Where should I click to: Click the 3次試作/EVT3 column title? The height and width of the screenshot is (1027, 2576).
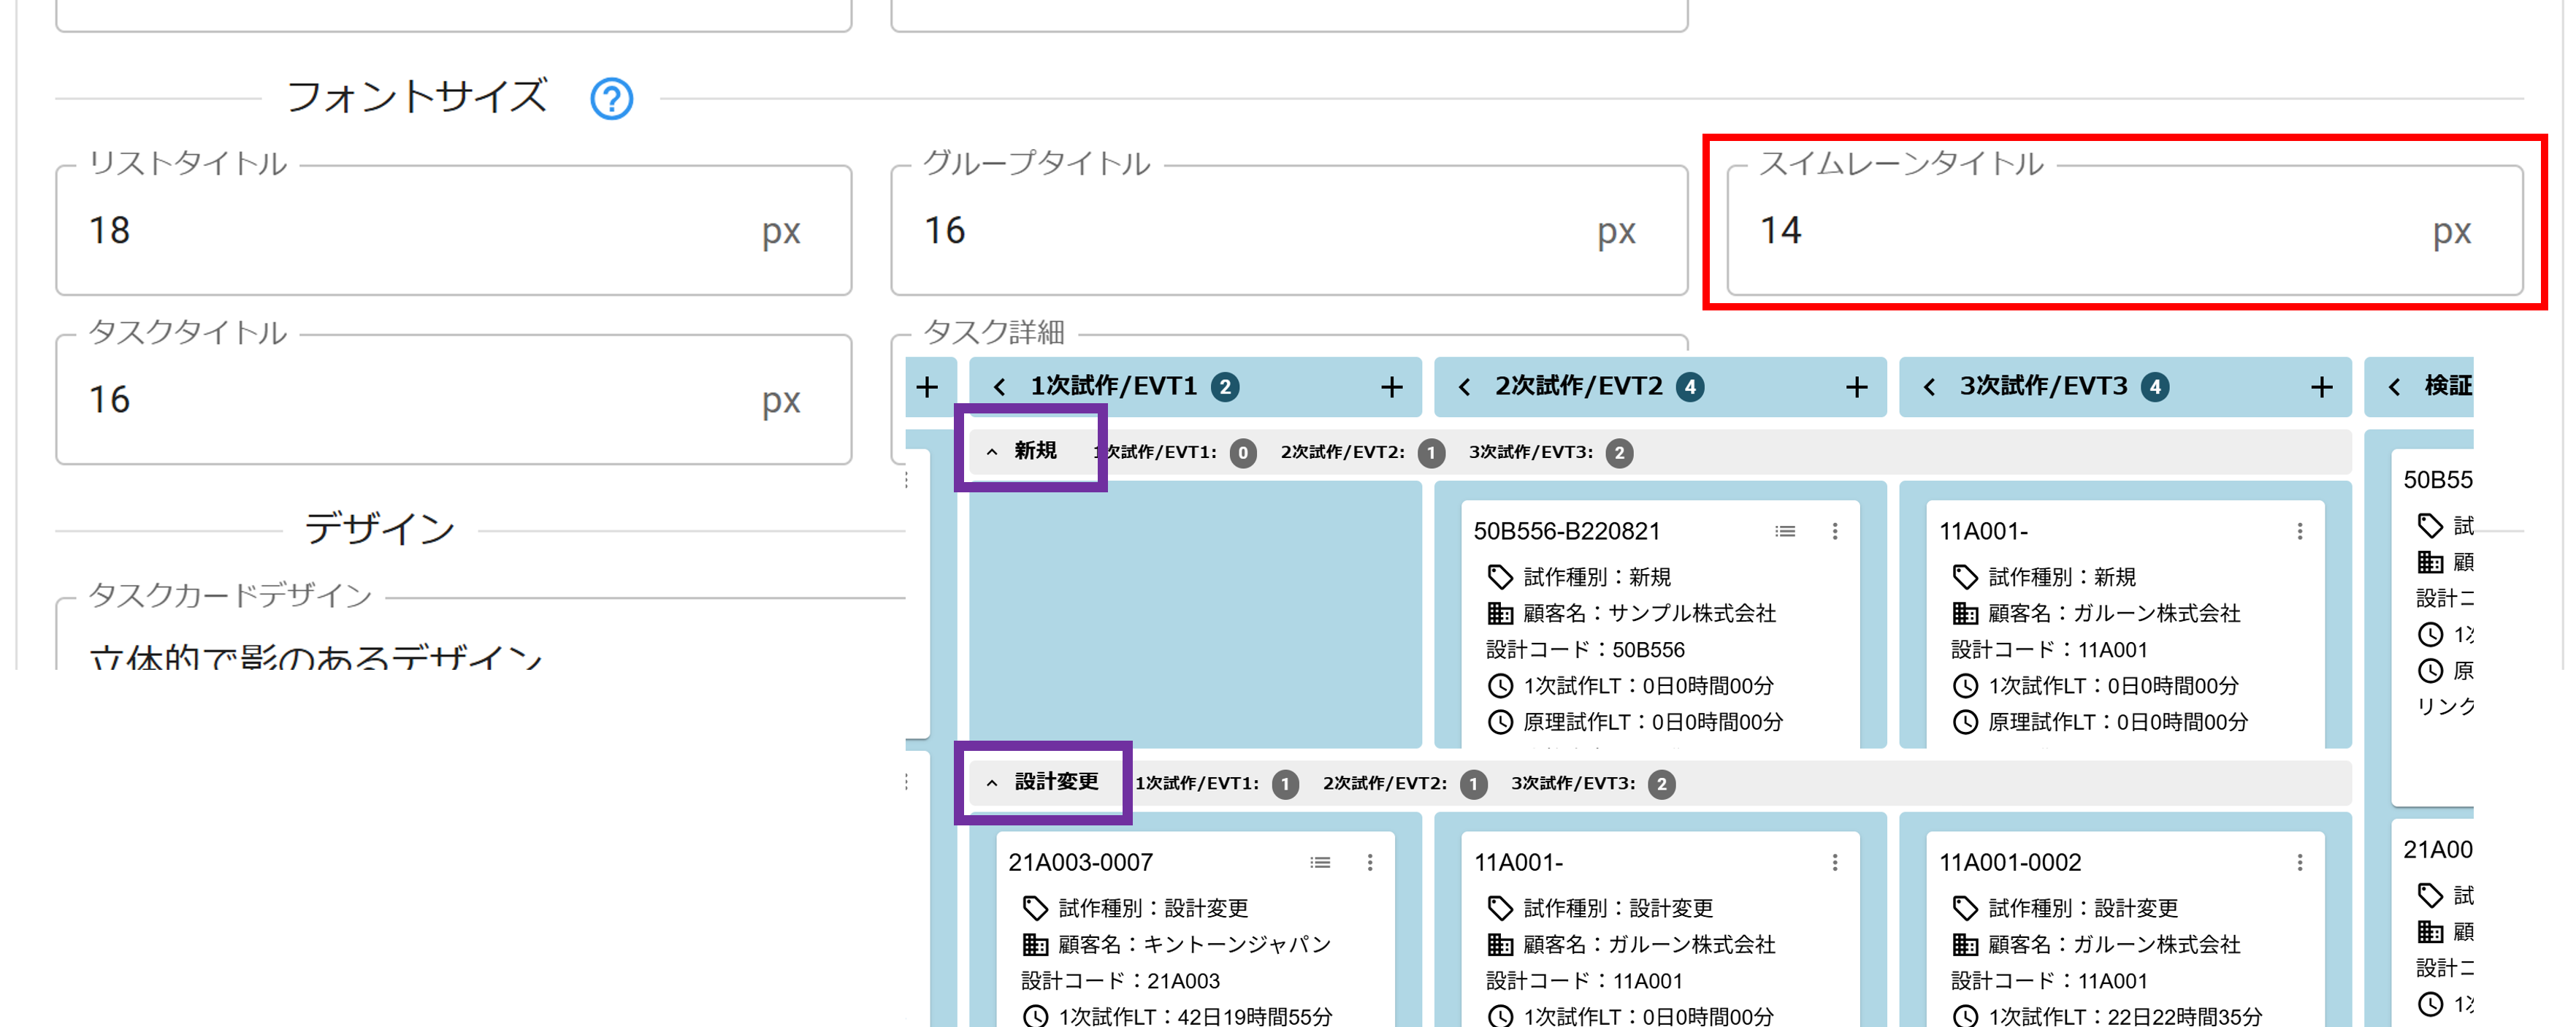[x=2043, y=386]
